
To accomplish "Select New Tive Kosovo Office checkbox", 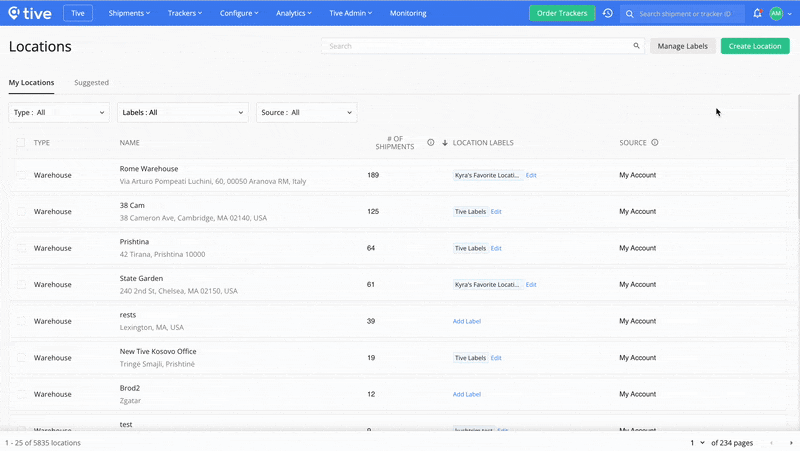I will coord(21,358).
